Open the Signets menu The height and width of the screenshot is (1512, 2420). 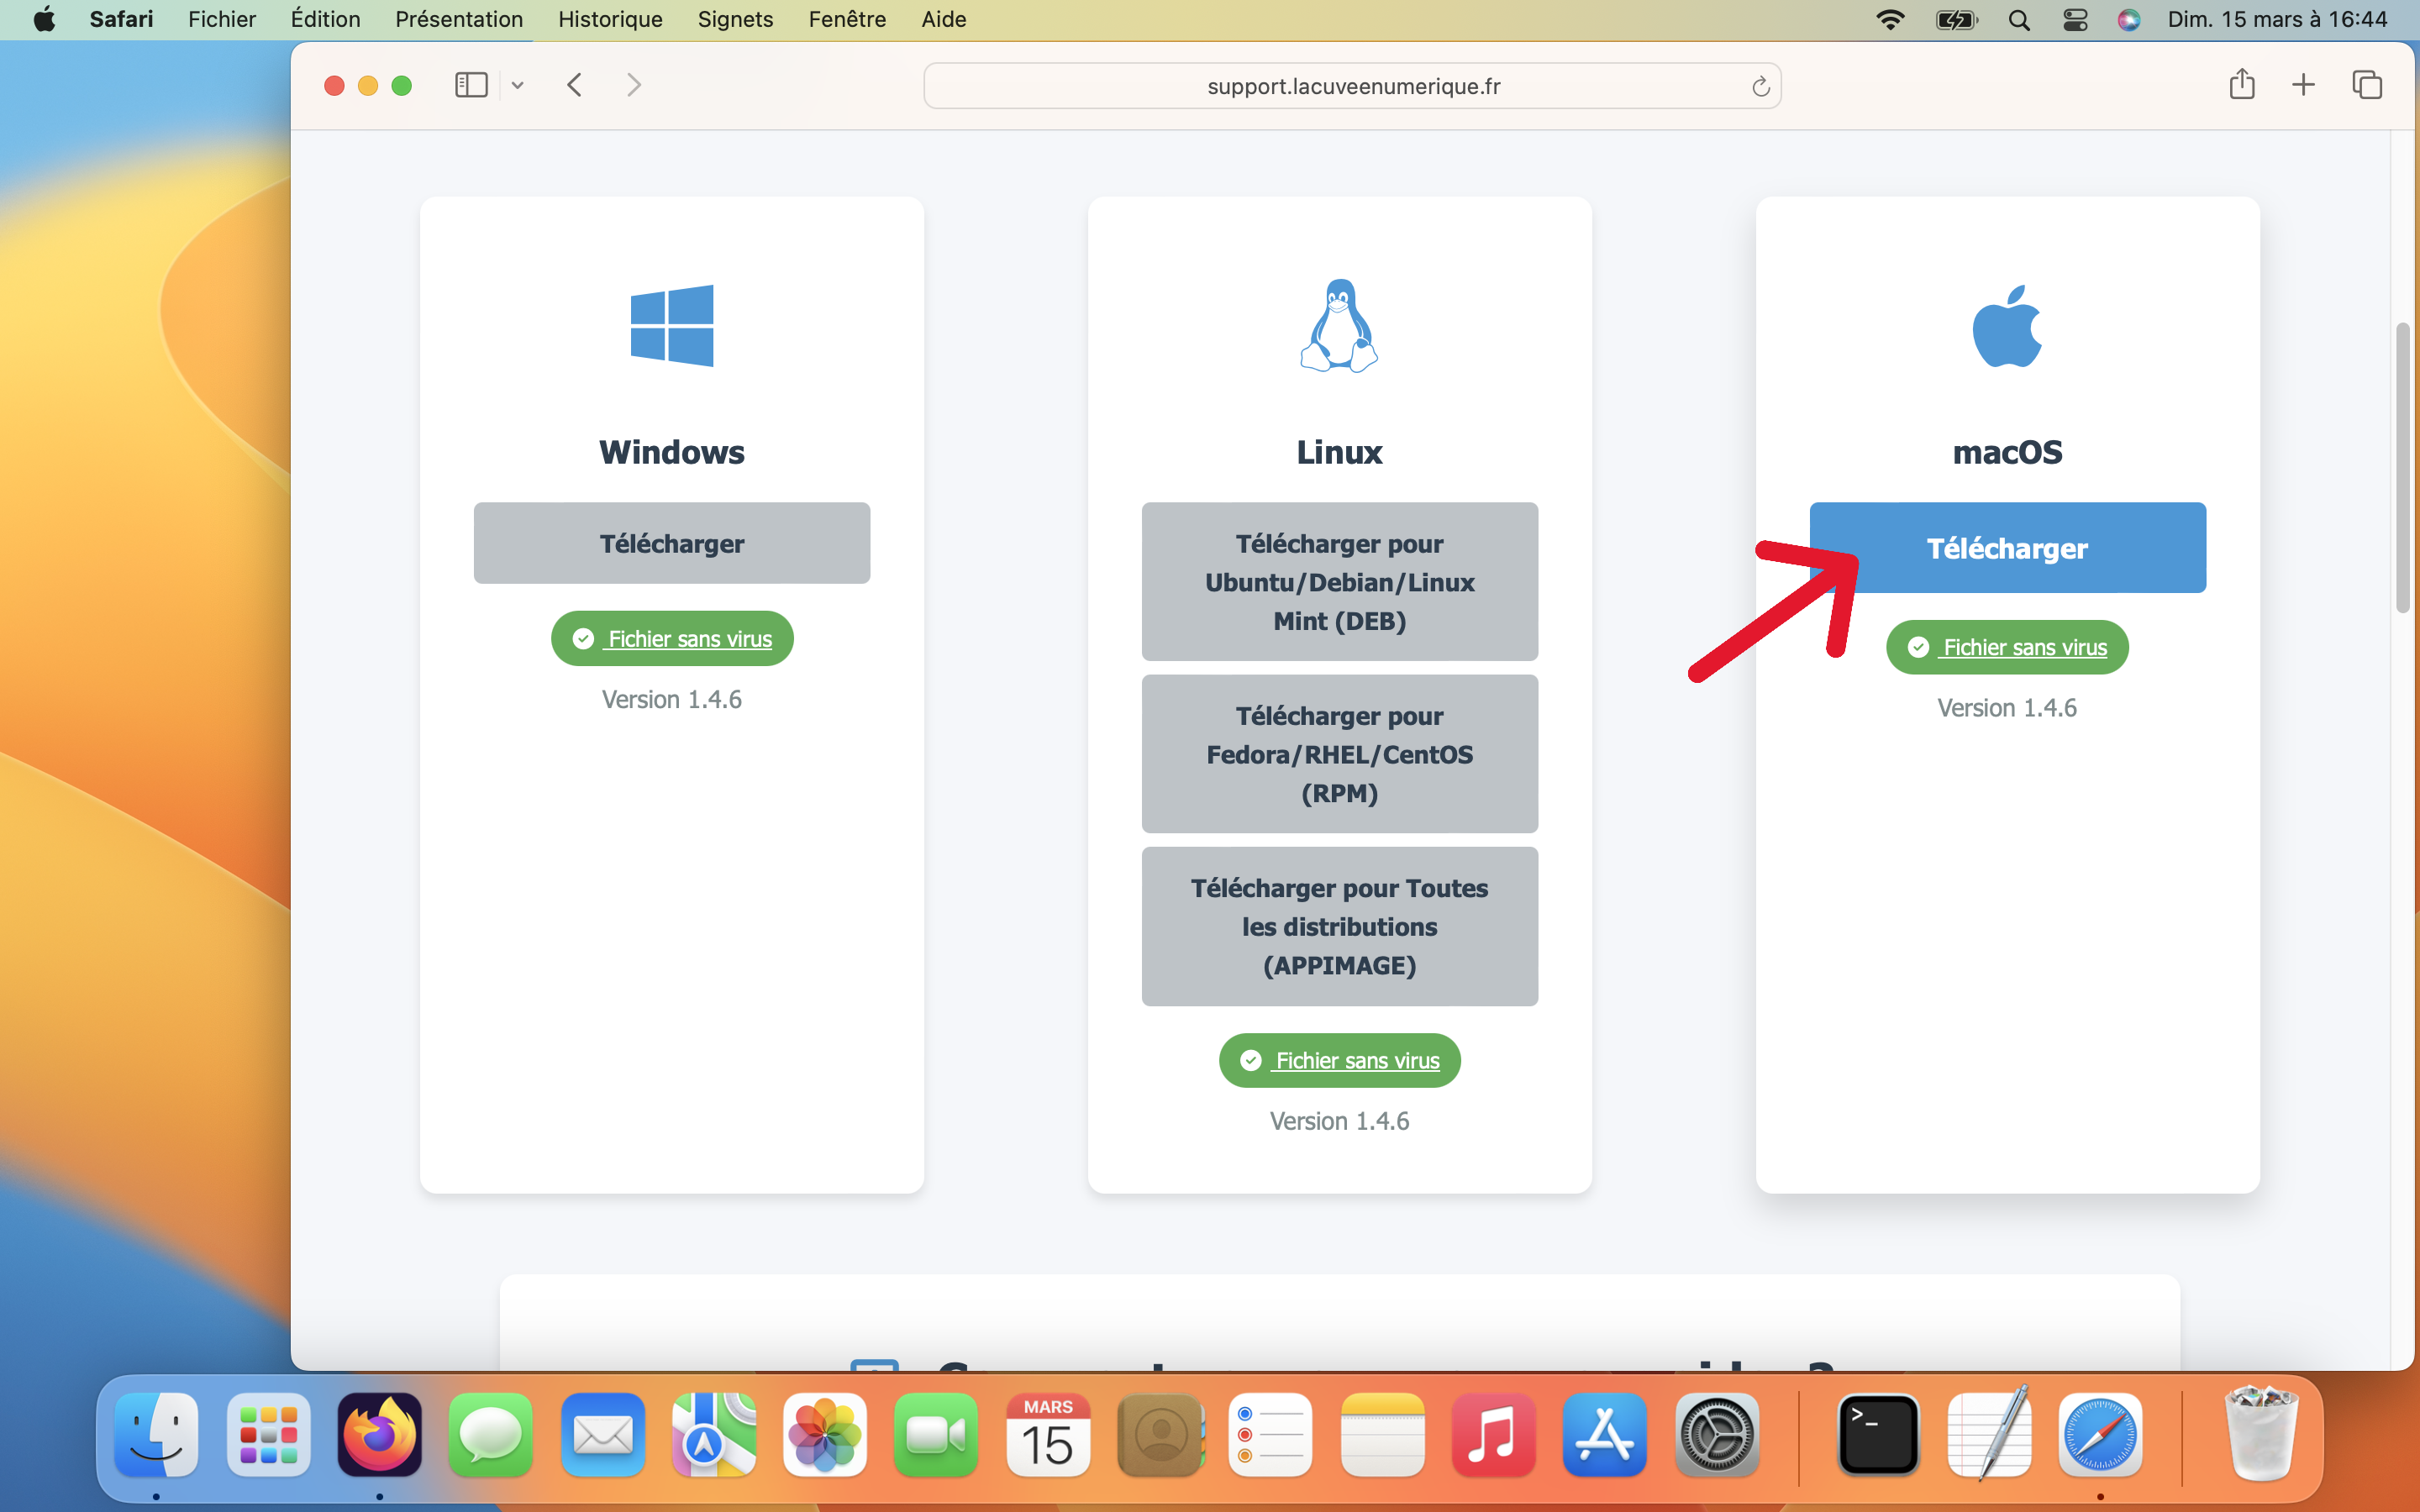(735, 19)
